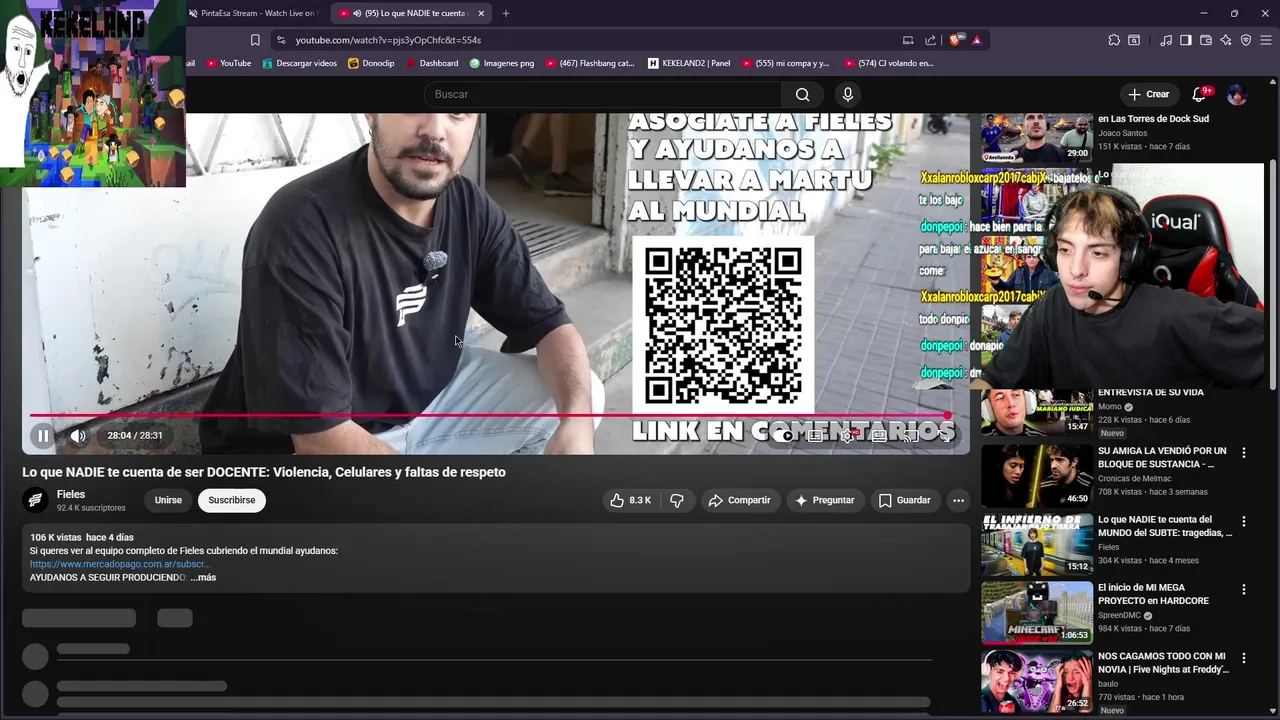This screenshot has width=1280, height=720.
Task: Open the (574) CJ volando en bookmark
Action: pyautogui.click(x=888, y=63)
